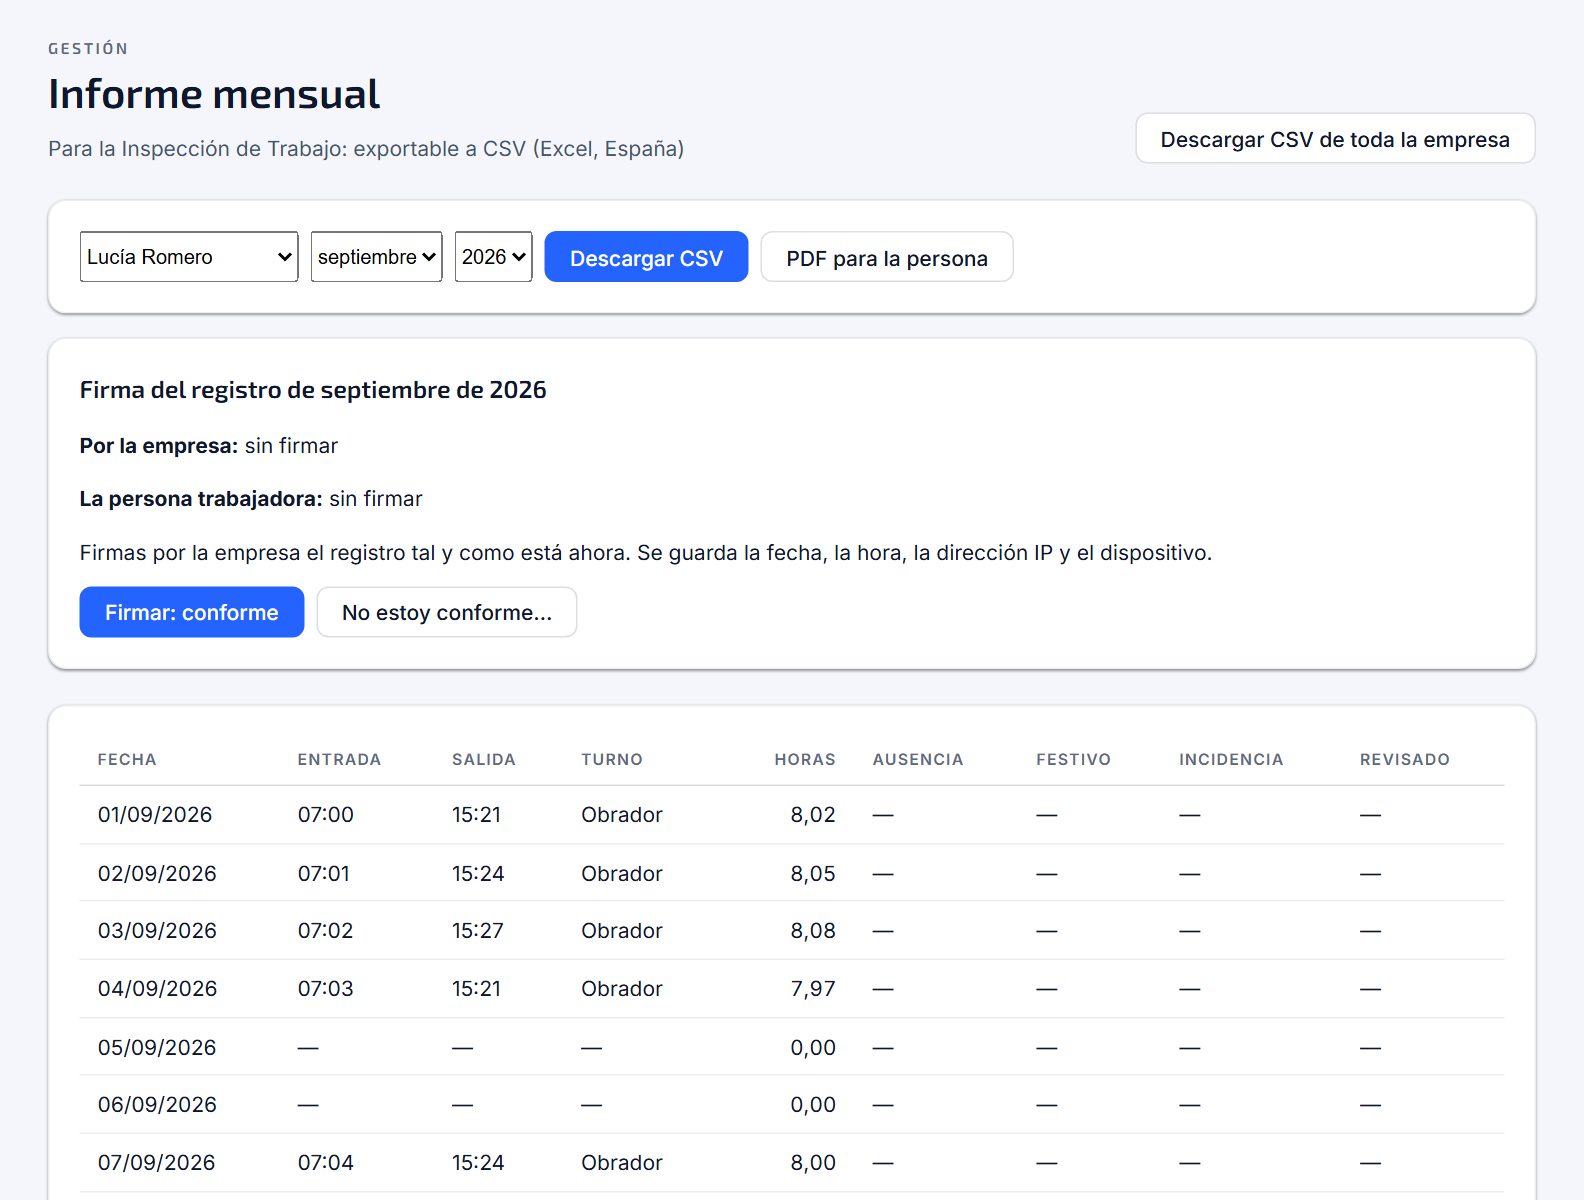Click entry time 07:04 on 07/09/2026
Image resolution: width=1584 pixels, height=1200 pixels.
(326, 1163)
